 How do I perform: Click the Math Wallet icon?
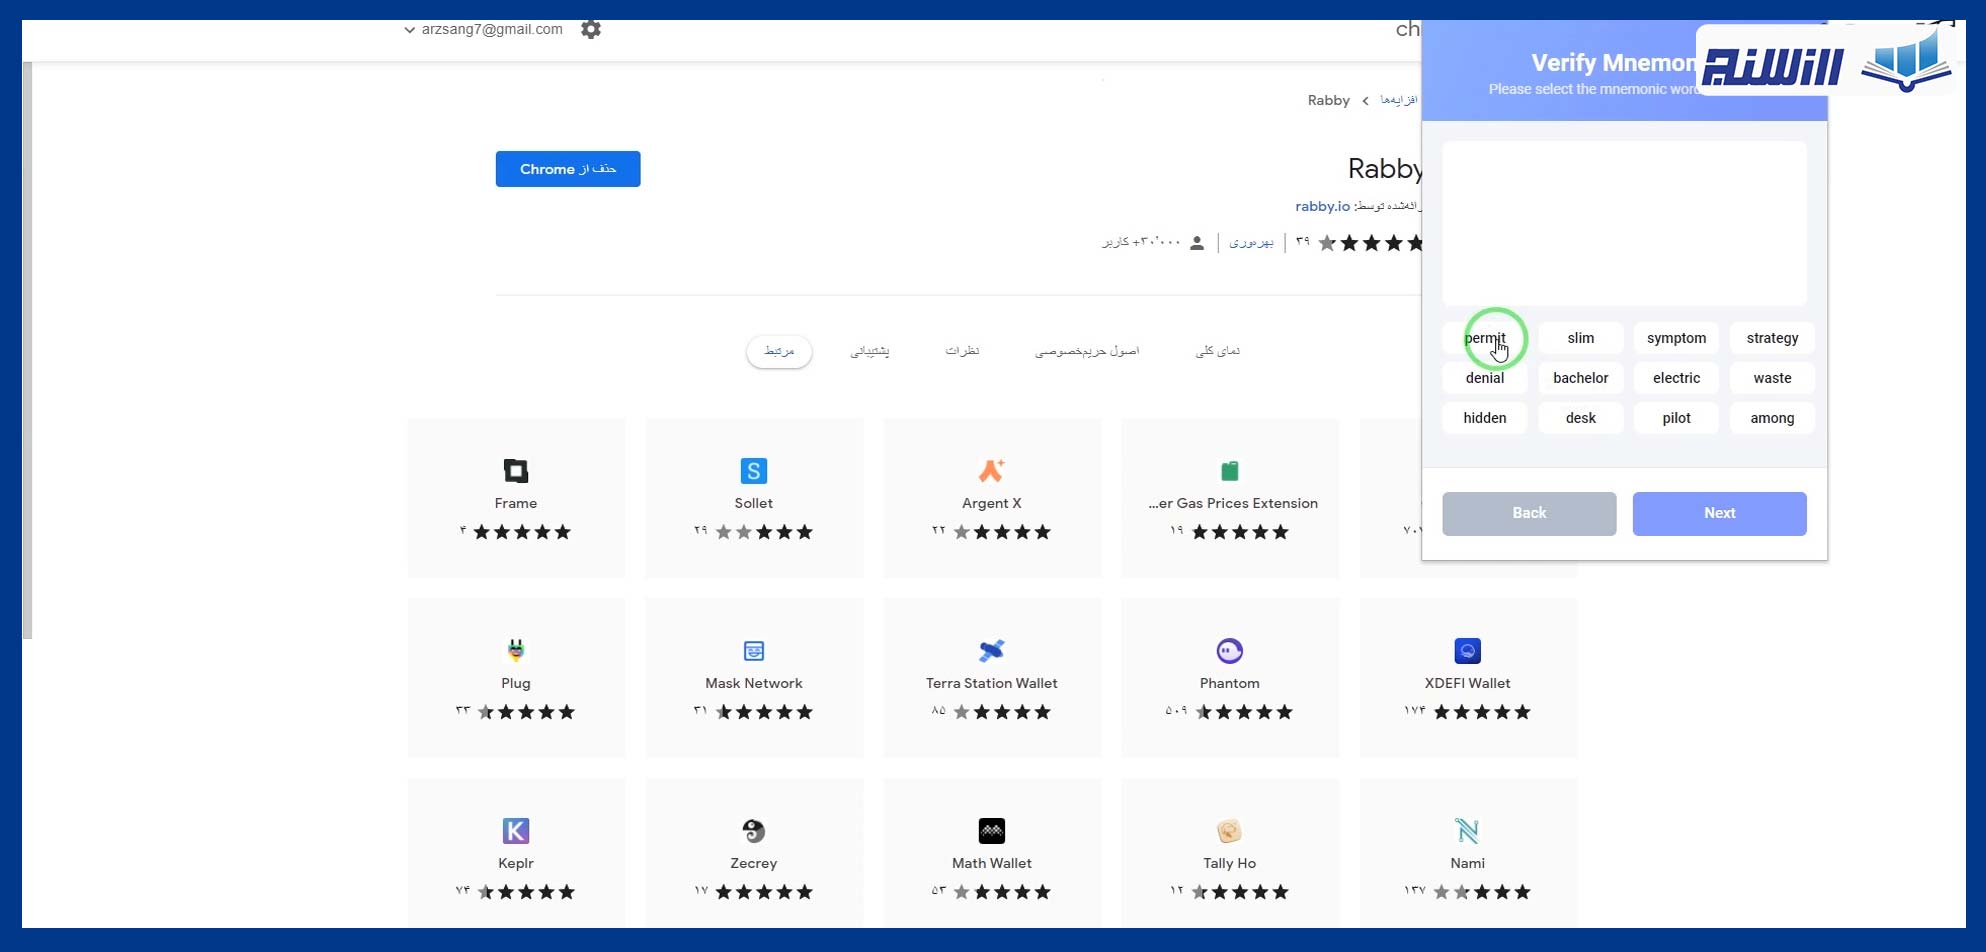(992, 831)
